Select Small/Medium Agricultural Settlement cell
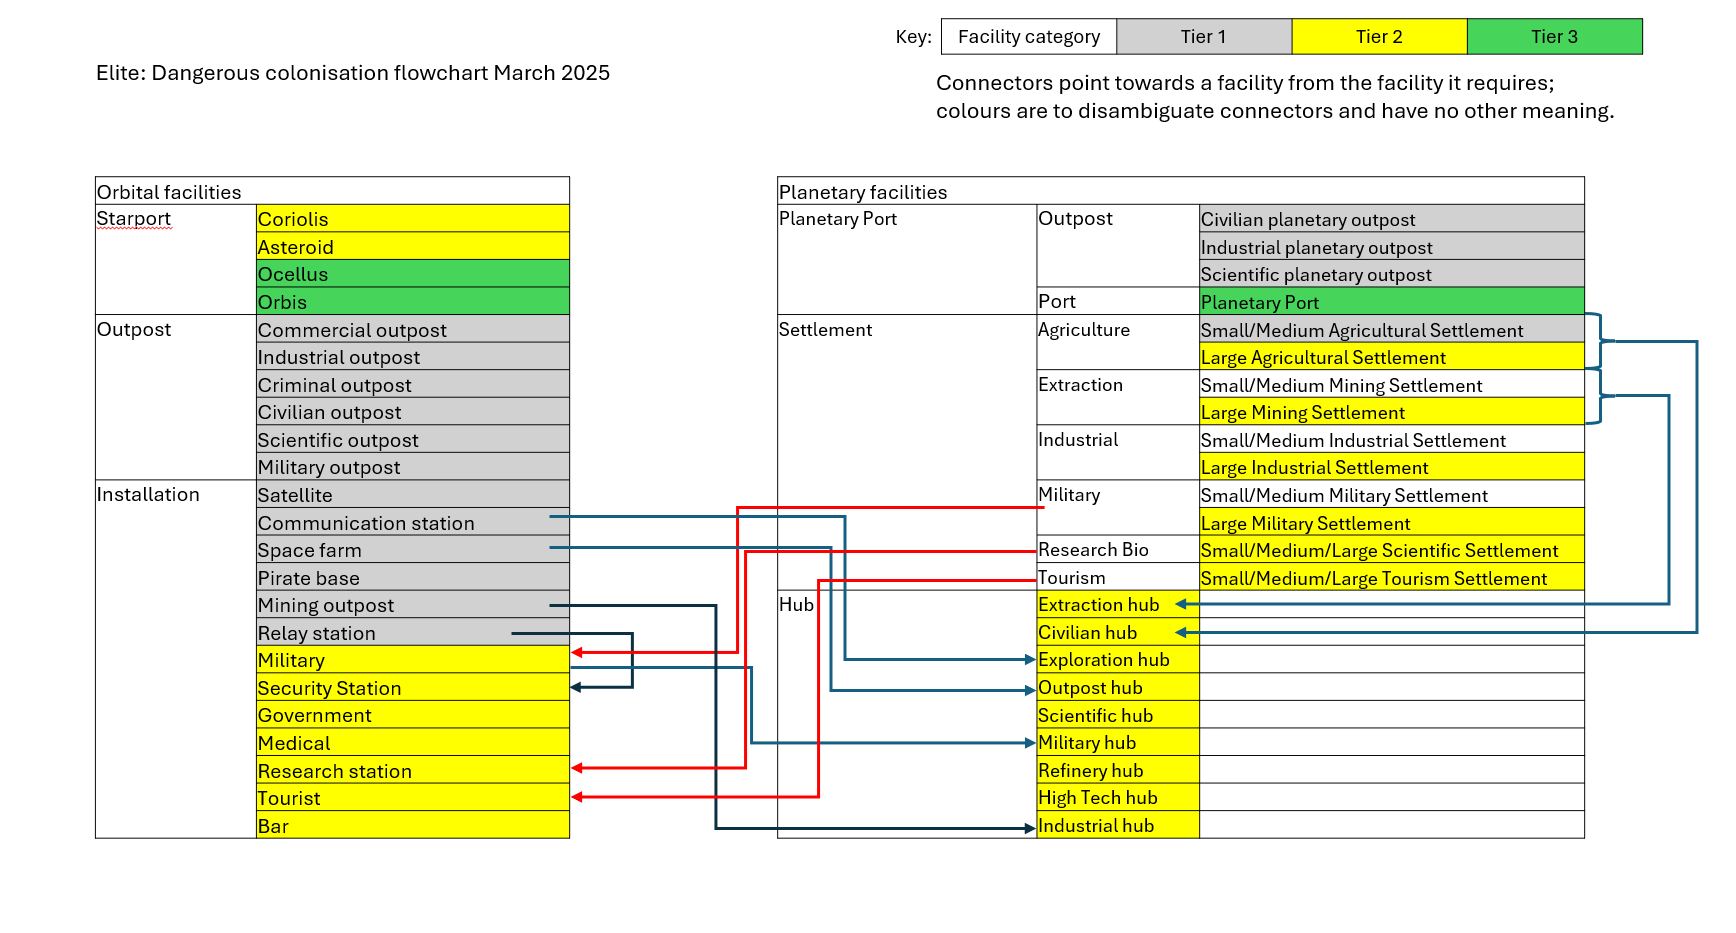 click(1392, 329)
